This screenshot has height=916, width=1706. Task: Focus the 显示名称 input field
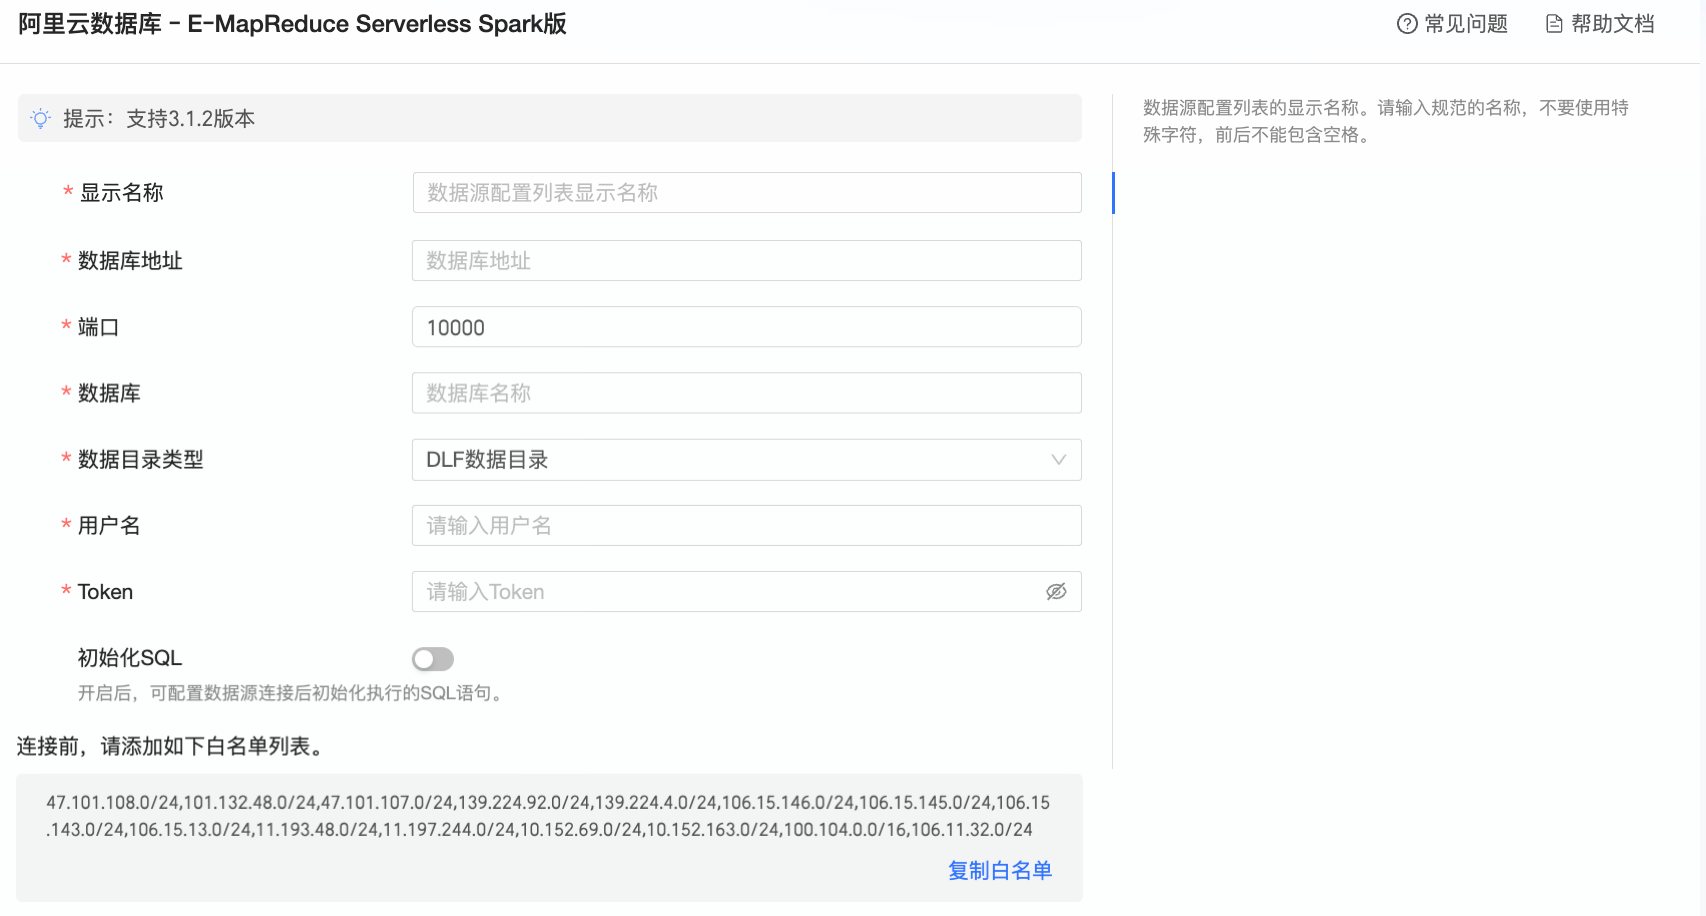(x=747, y=193)
